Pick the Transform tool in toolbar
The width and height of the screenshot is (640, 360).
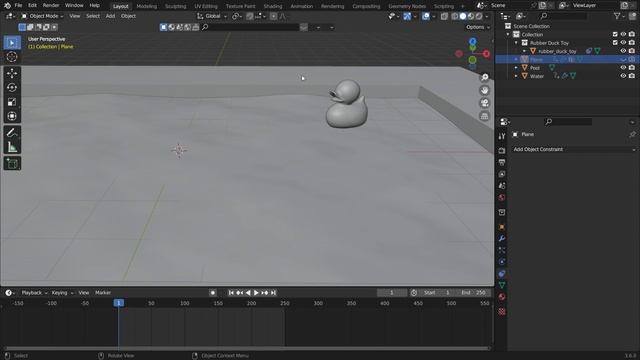click(x=12, y=116)
